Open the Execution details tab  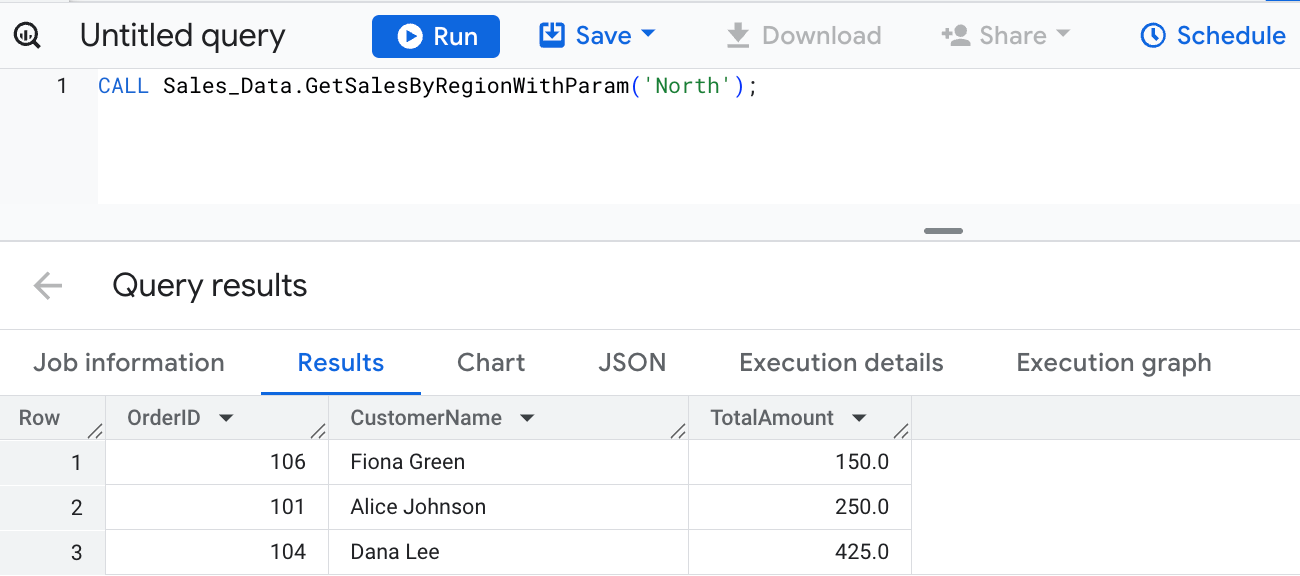coord(841,363)
